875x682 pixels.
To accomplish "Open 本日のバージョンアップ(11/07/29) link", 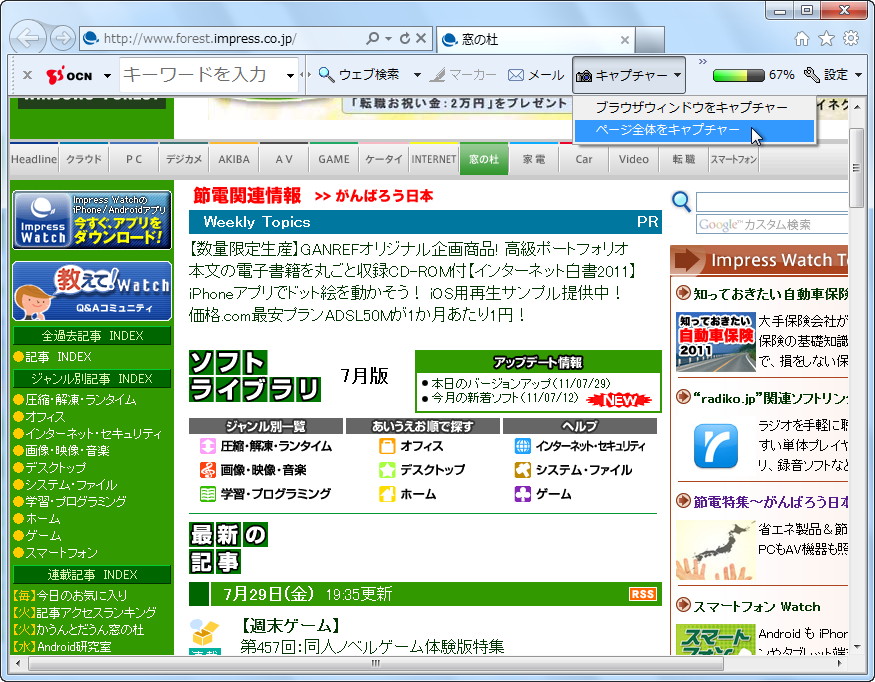I will click(x=521, y=383).
